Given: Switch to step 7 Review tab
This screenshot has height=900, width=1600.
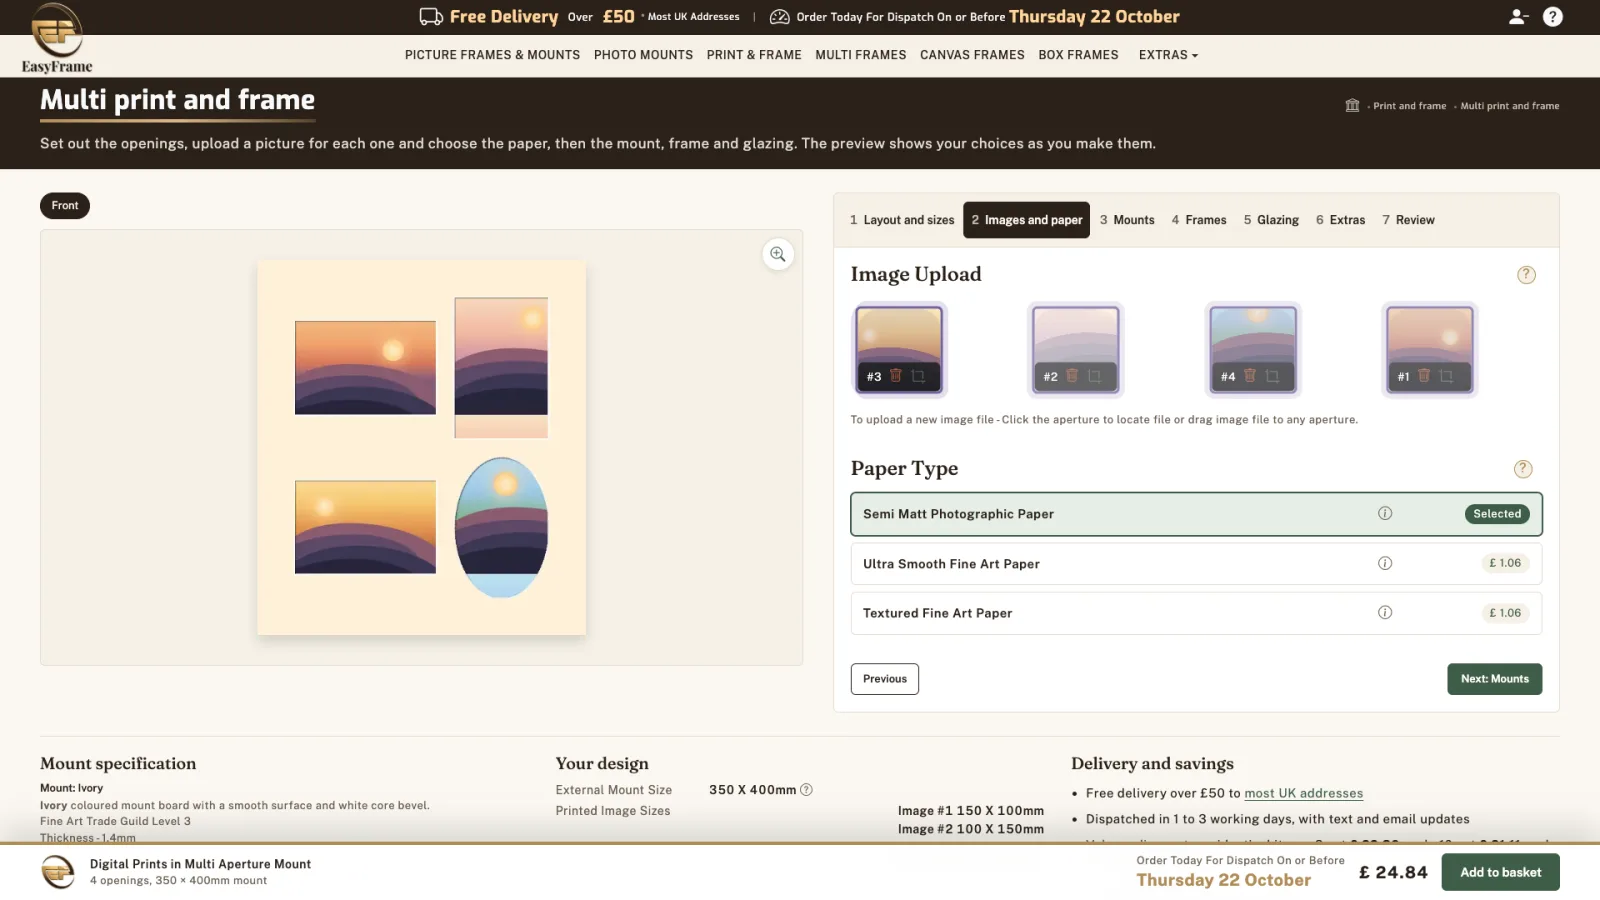Looking at the screenshot, I should pos(1408,220).
